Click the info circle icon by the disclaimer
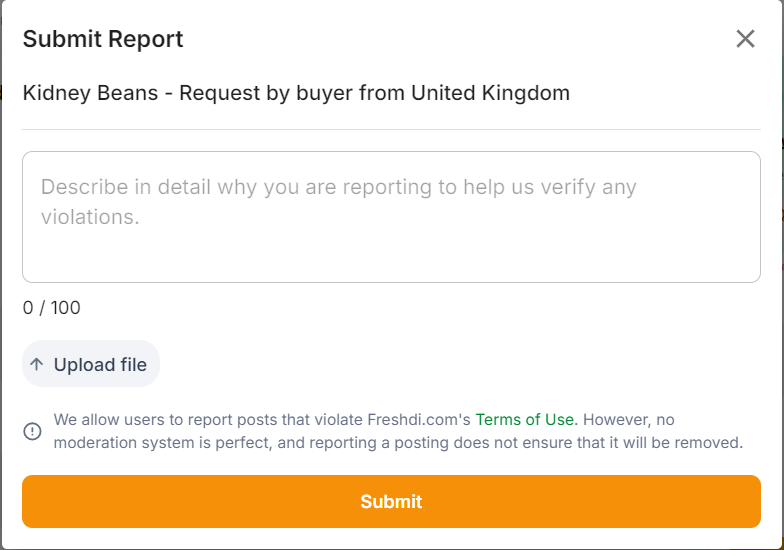 click(x=32, y=431)
